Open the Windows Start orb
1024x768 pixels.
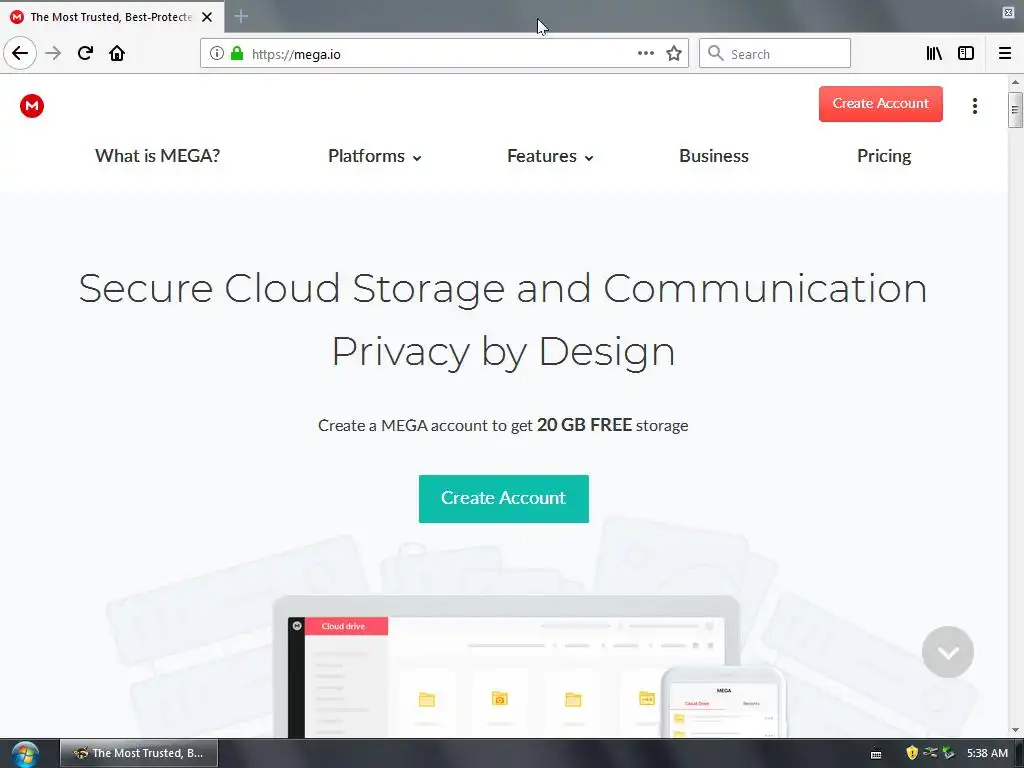(25, 754)
